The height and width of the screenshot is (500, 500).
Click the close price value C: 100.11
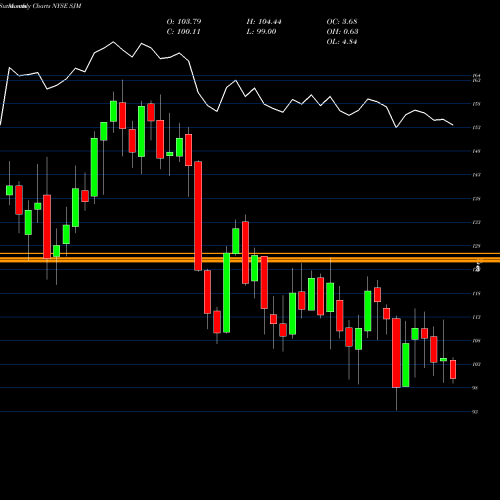coord(183,32)
